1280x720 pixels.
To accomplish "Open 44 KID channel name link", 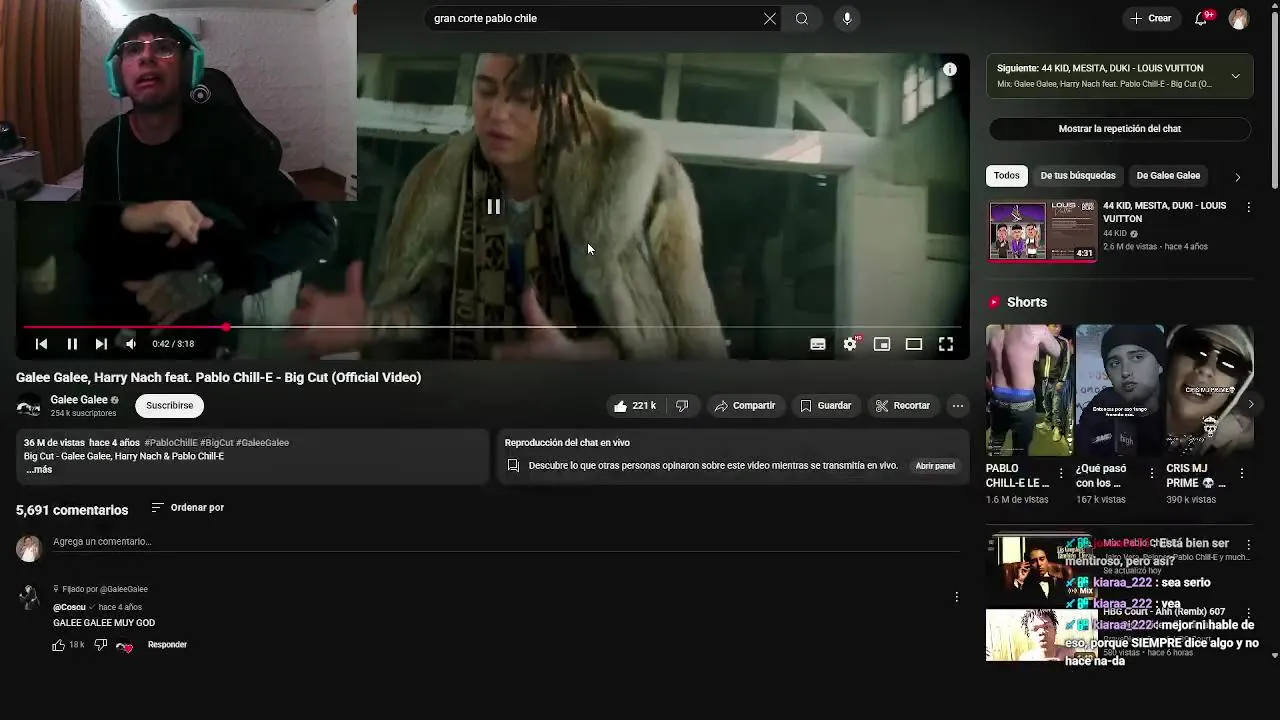I will tap(1115, 234).
